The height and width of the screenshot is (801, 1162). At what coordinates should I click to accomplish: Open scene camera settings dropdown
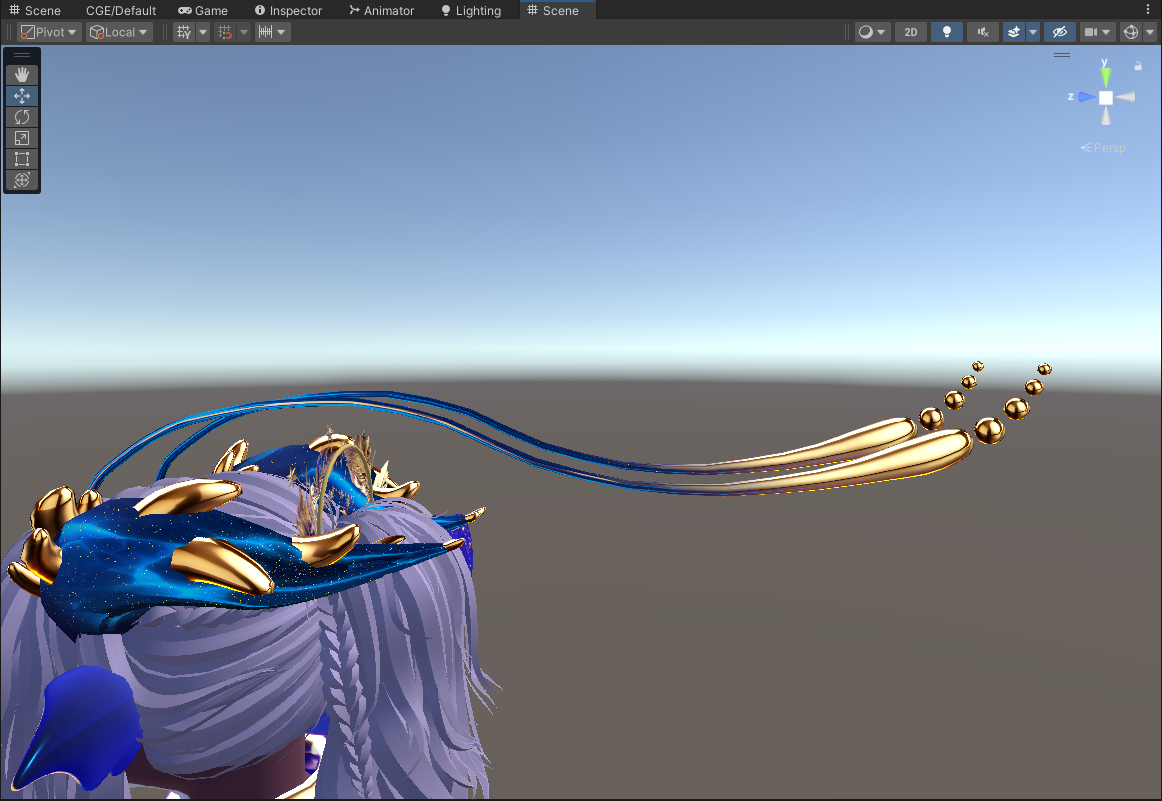[1097, 32]
